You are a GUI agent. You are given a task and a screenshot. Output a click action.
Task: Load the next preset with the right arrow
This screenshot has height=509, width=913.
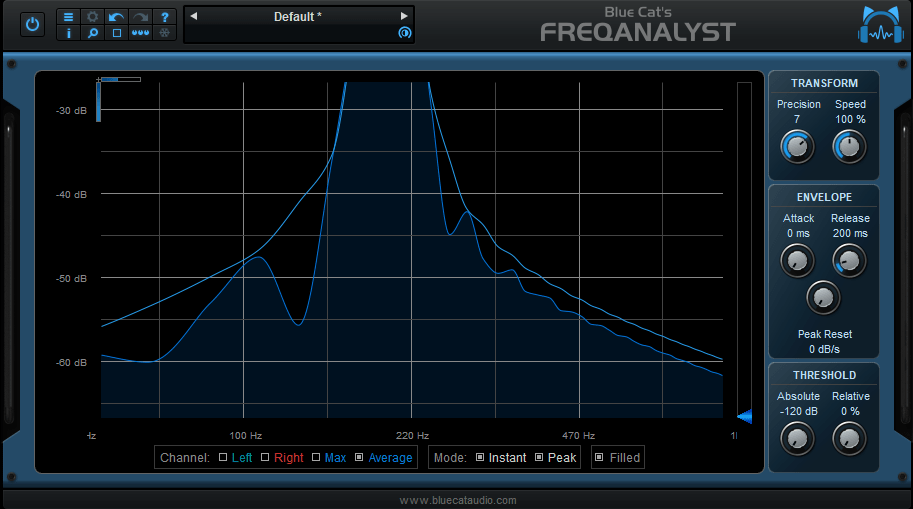point(404,16)
